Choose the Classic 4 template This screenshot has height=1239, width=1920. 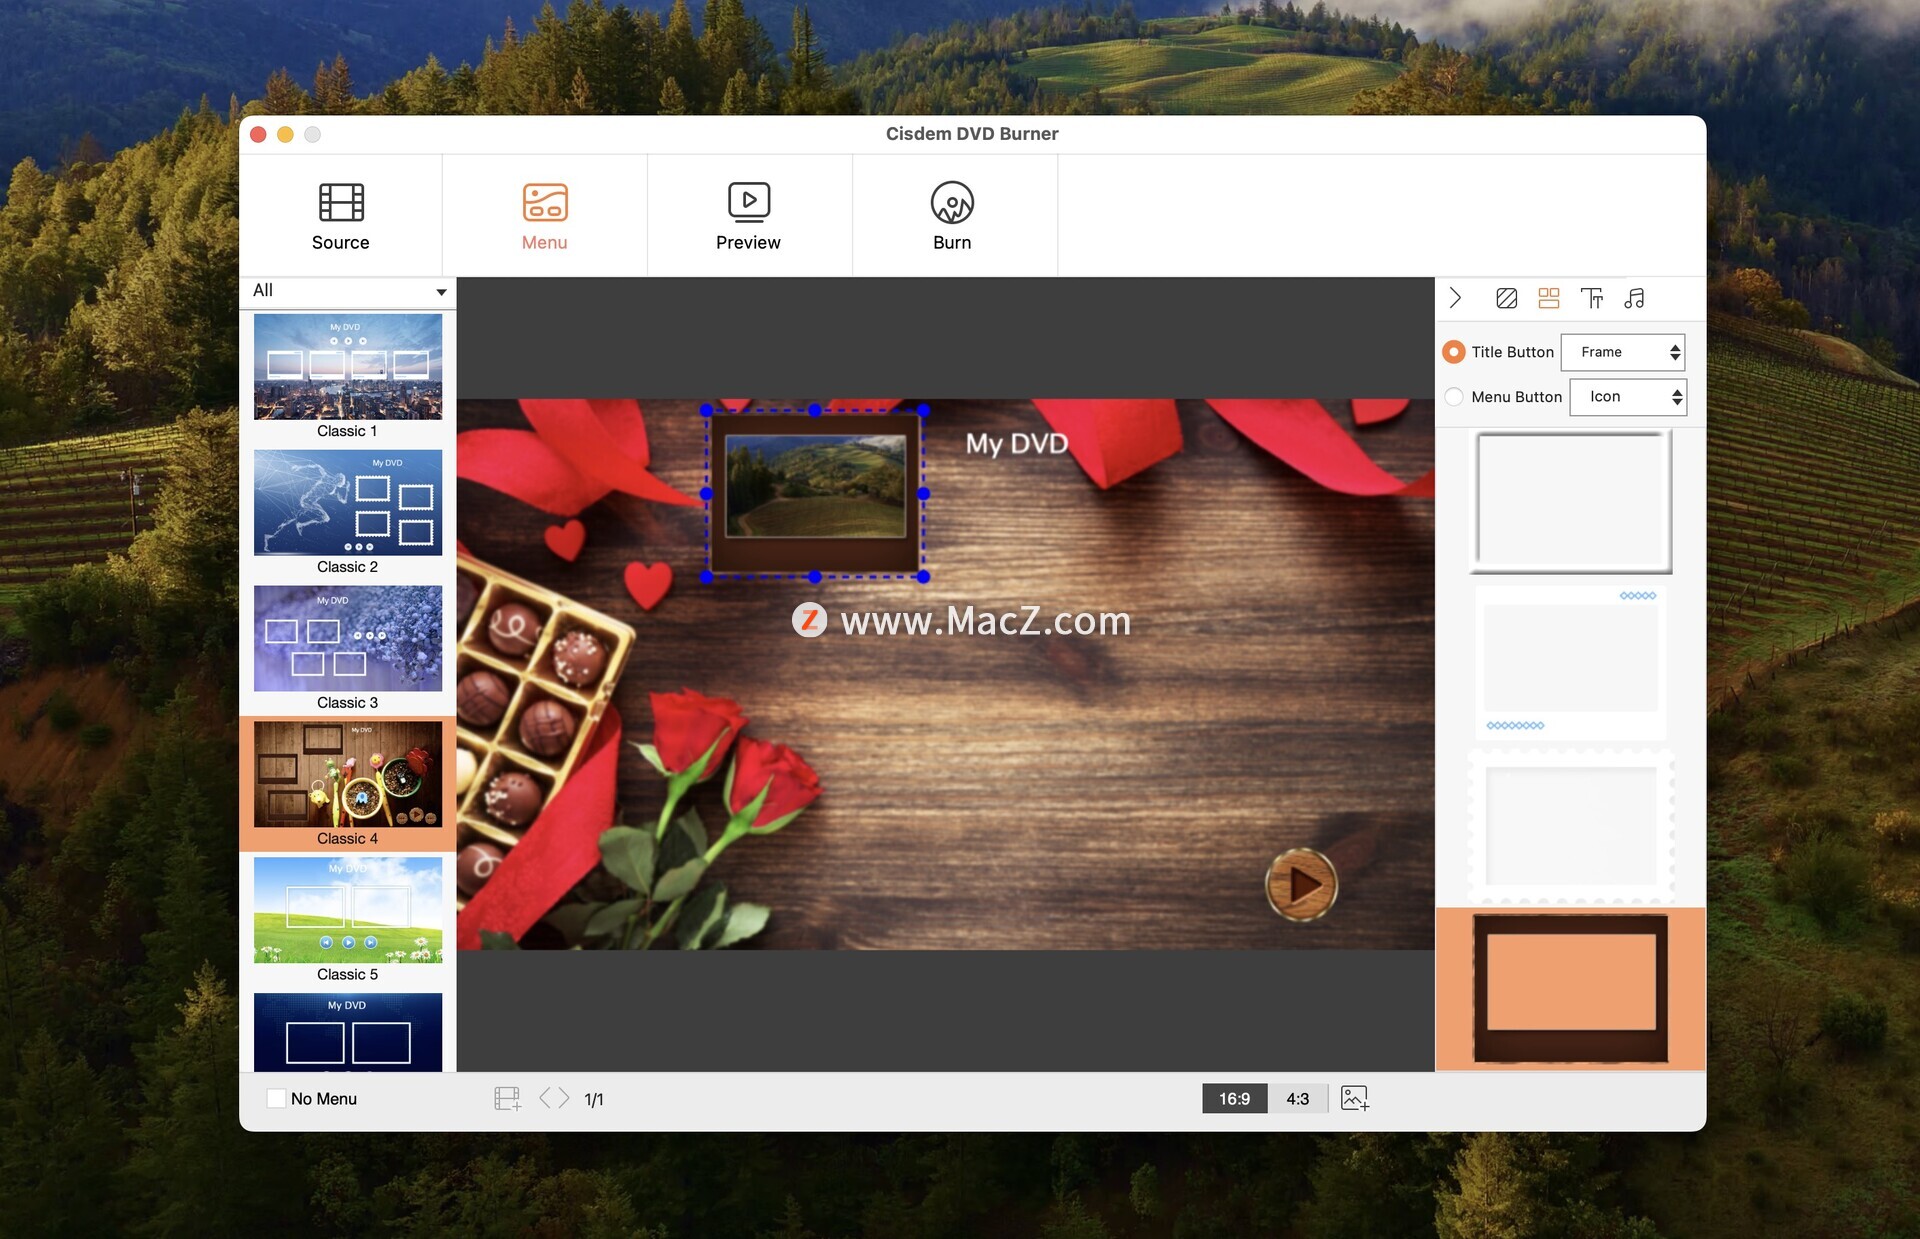[x=348, y=783]
